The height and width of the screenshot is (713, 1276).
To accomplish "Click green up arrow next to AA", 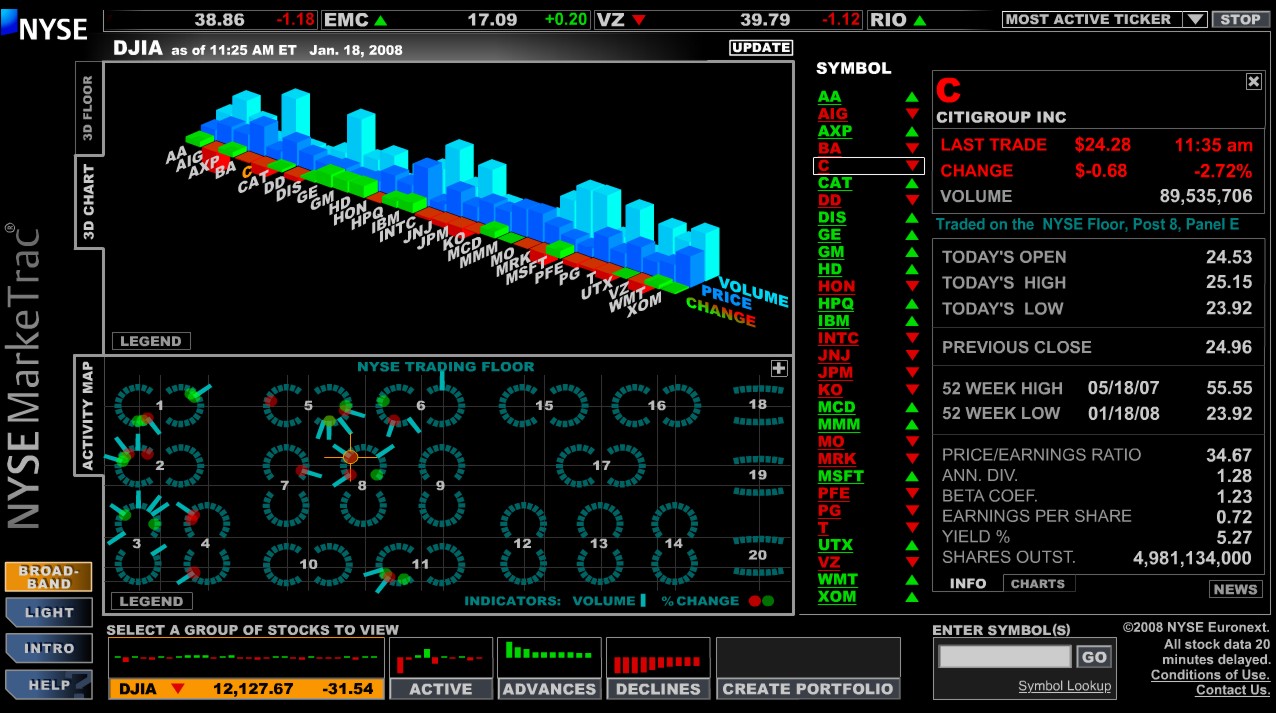I will tap(911, 97).
